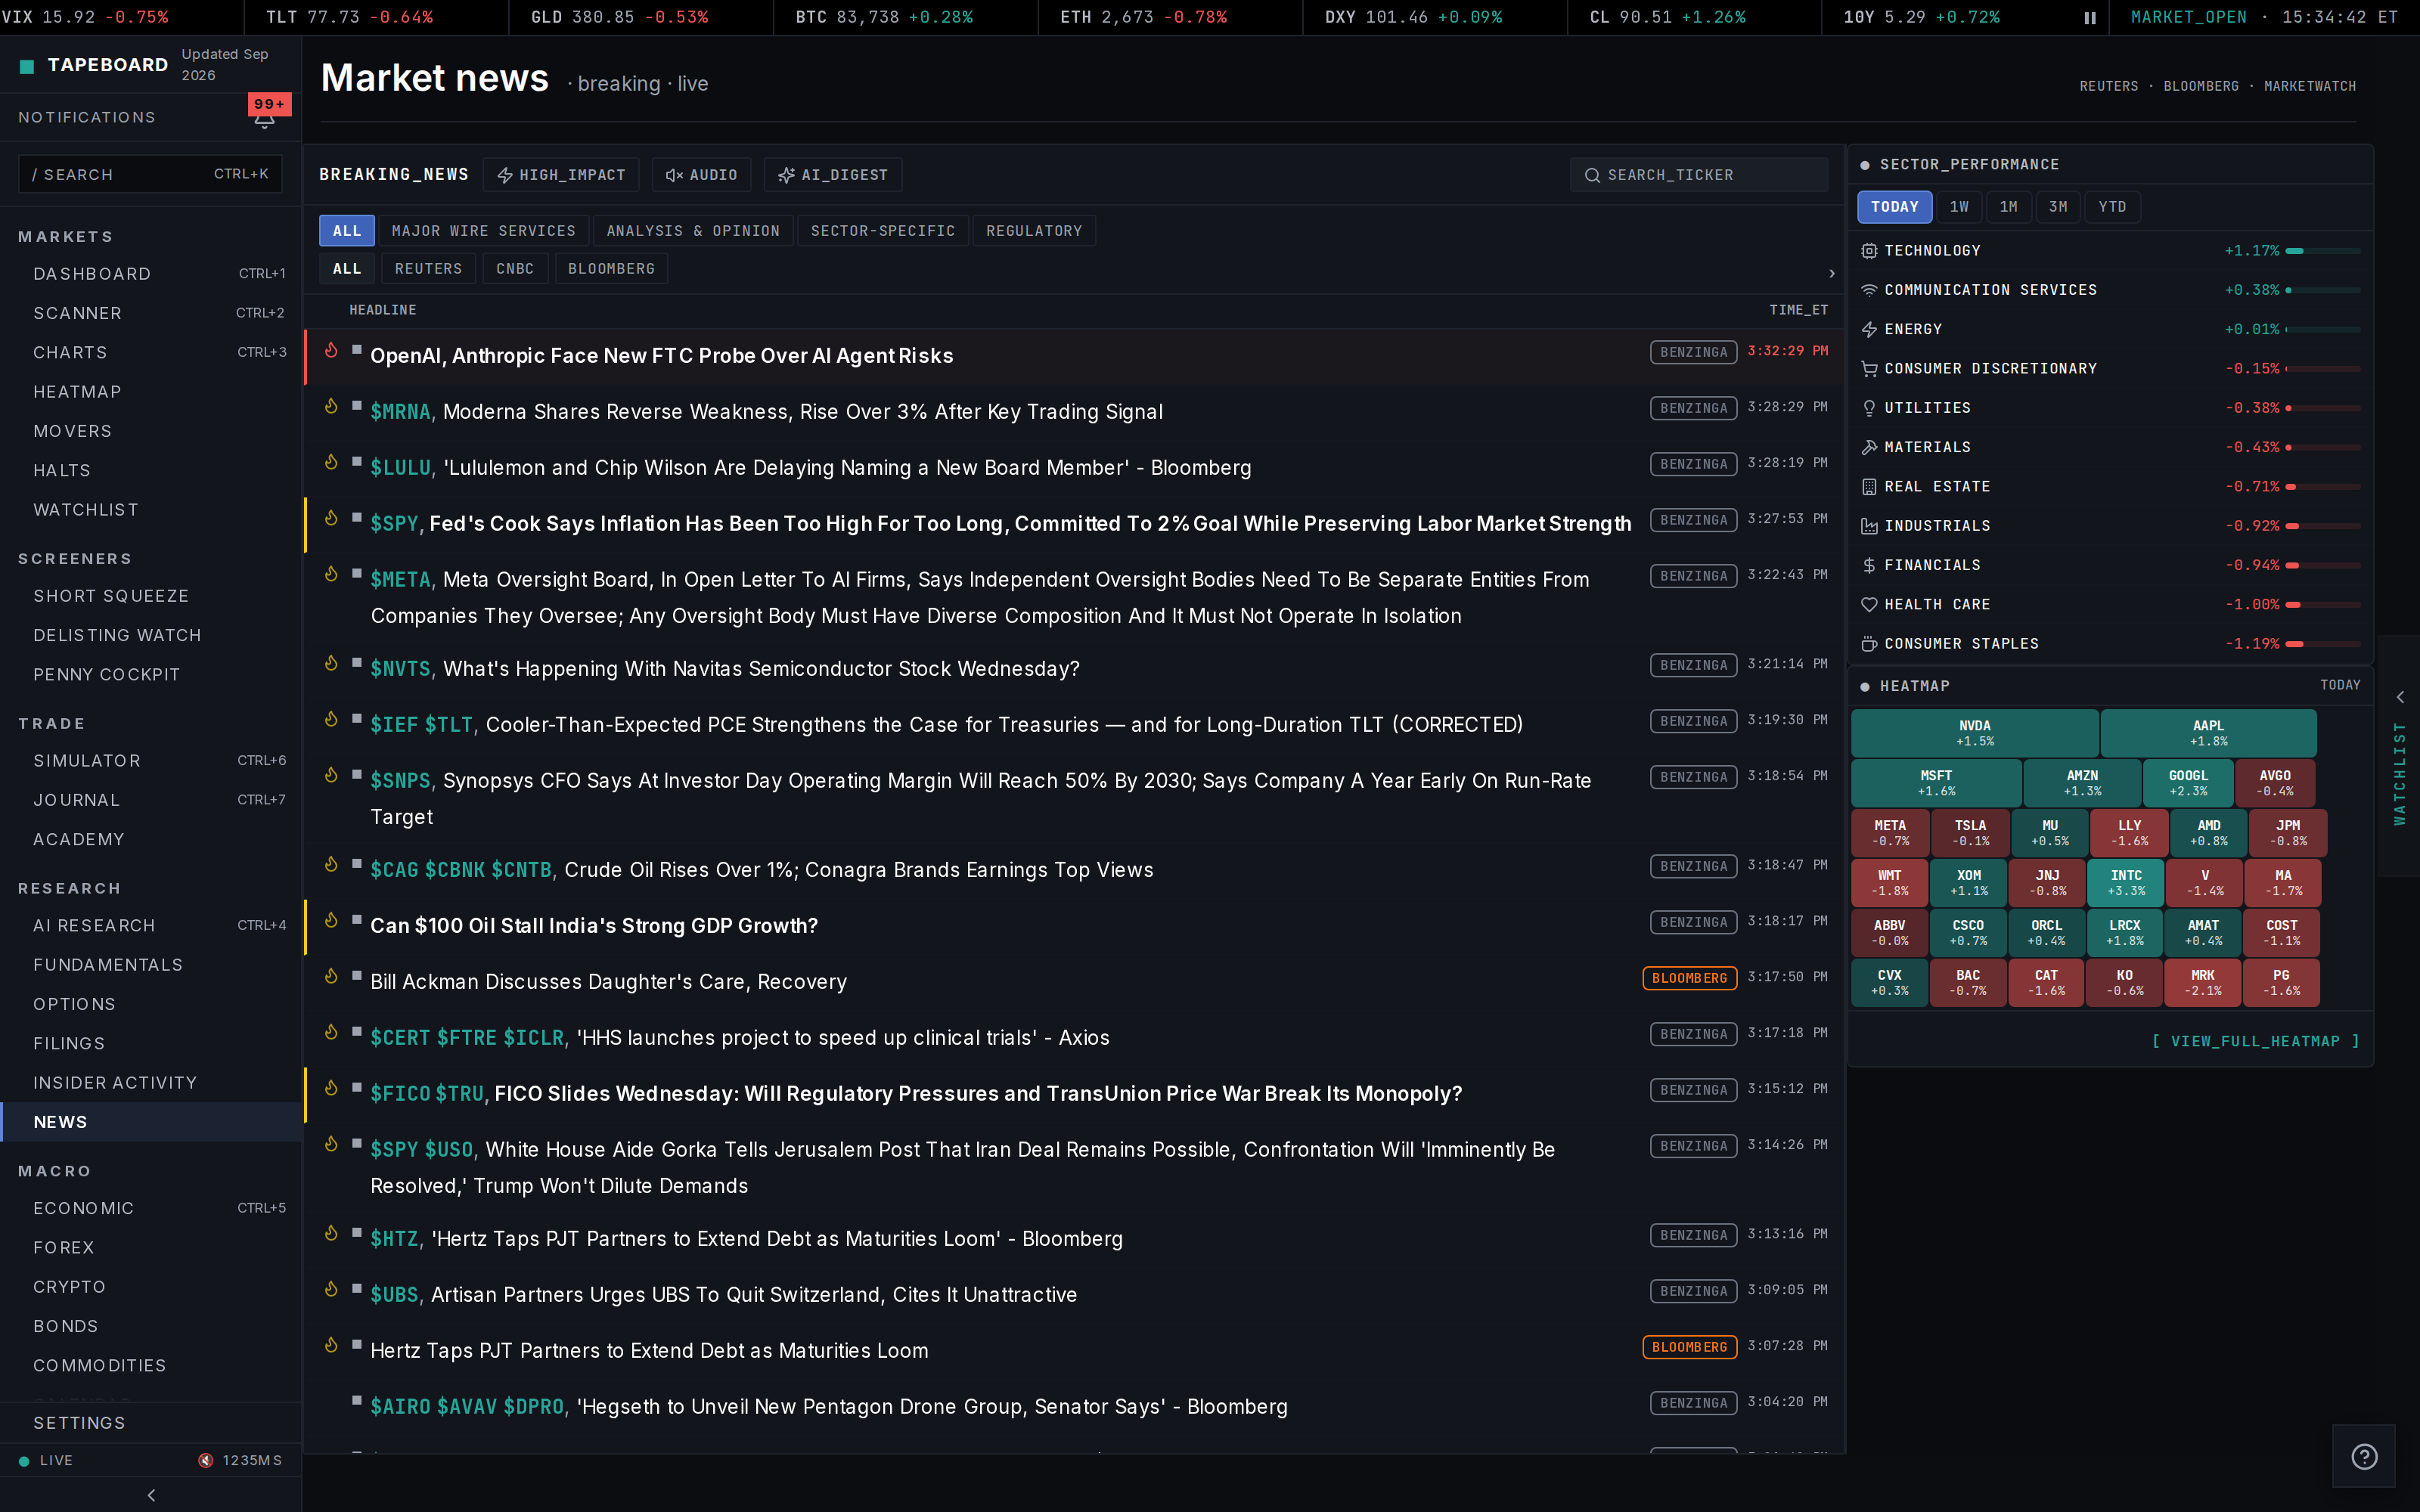This screenshot has height=1512, width=2420.
Task: Click the Consumer Discretionary cart icon
Action: tap(1868, 369)
